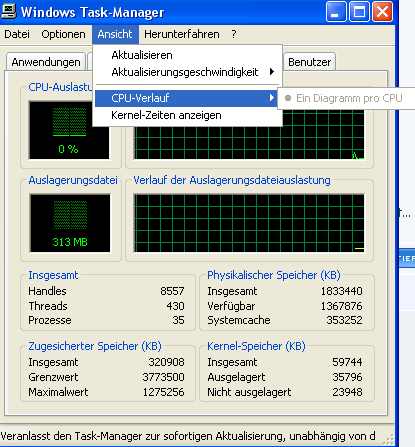Viewport: 415px width, 447px height.
Task: Switch to the Anwendungen tab
Action: point(46,62)
